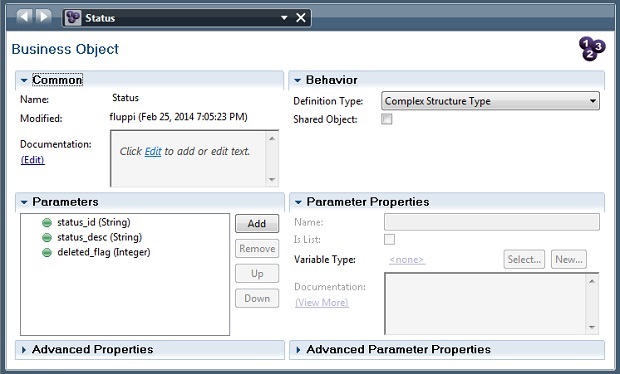The image size is (620, 374).
Task: Click the Remove parameter button
Action: click(x=257, y=249)
